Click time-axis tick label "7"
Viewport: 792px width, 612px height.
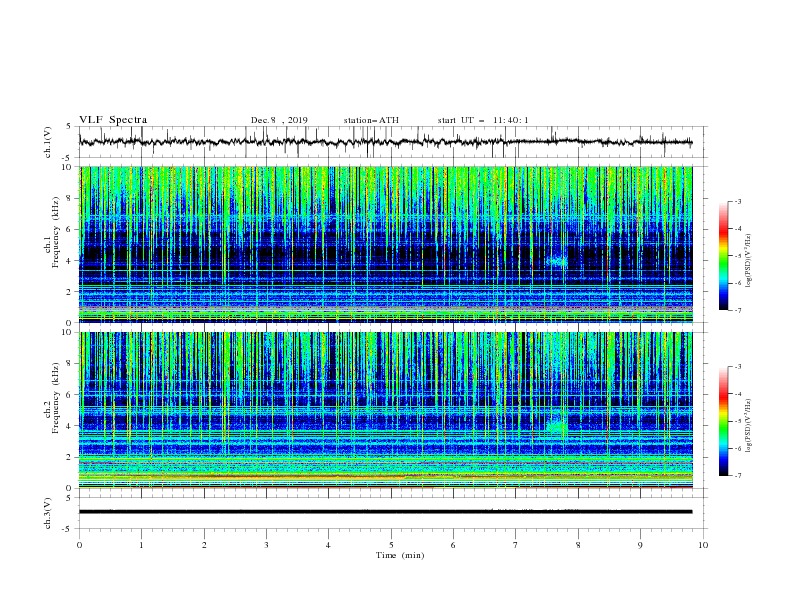pyautogui.click(x=516, y=545)
